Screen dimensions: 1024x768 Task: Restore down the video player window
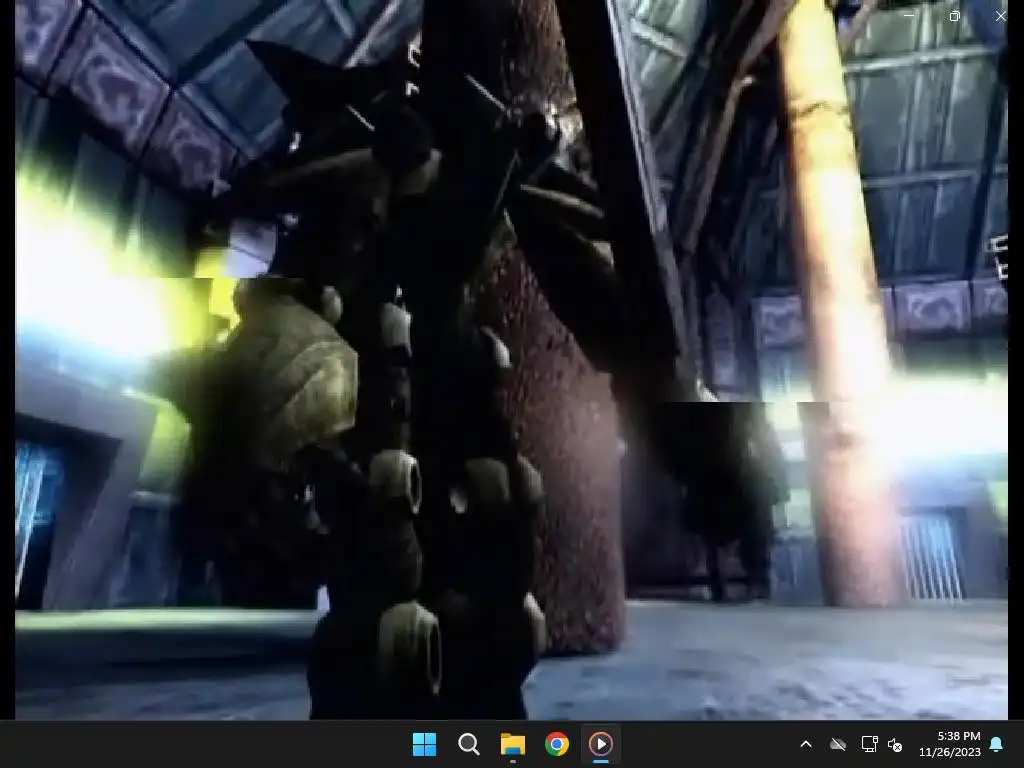coord(954,16)
